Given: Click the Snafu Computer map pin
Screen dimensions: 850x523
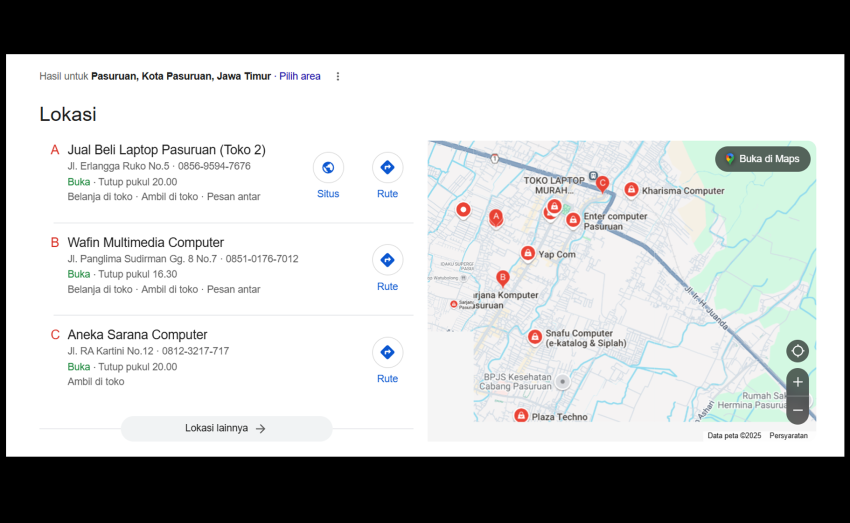Looking at the screenshot, I should point(535,337).
